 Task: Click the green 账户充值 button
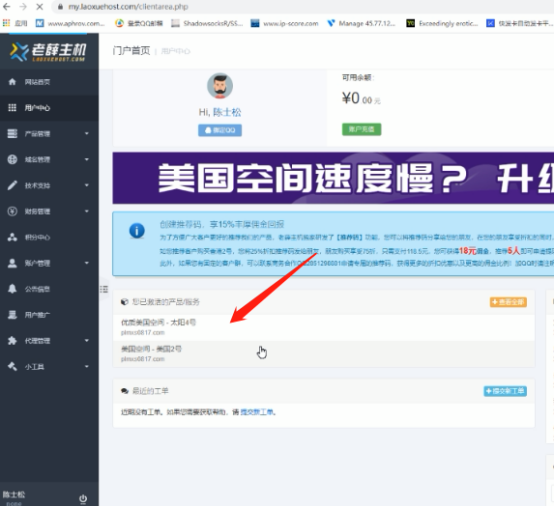point(361,129)
